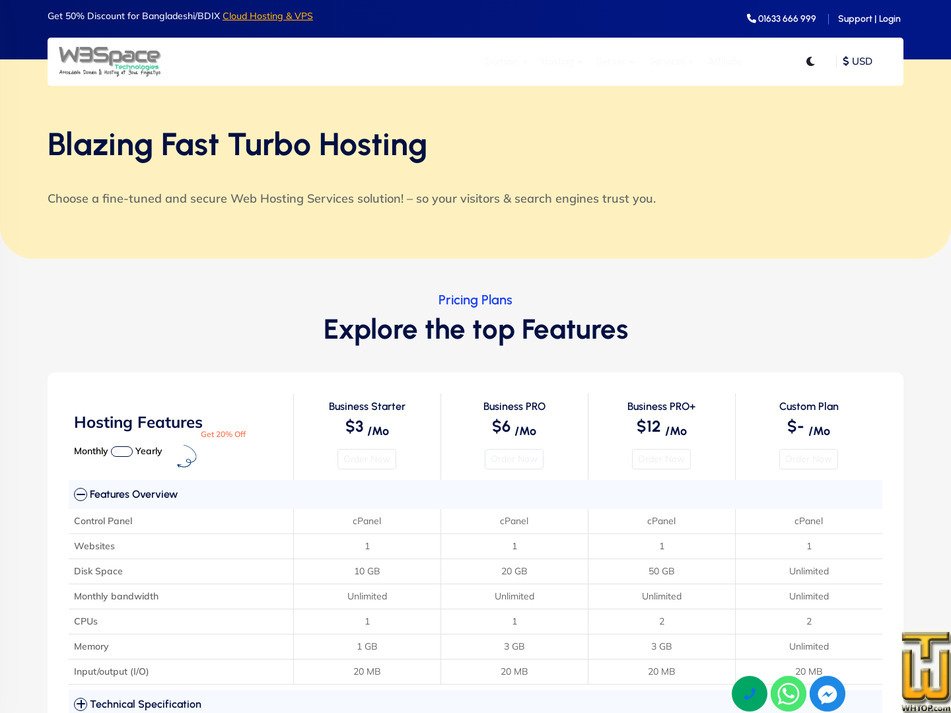The height and width of the screenshot is (713, 951).
Task: Click the Websites row label
Action: pyautogui.click(x=94, y=546)
